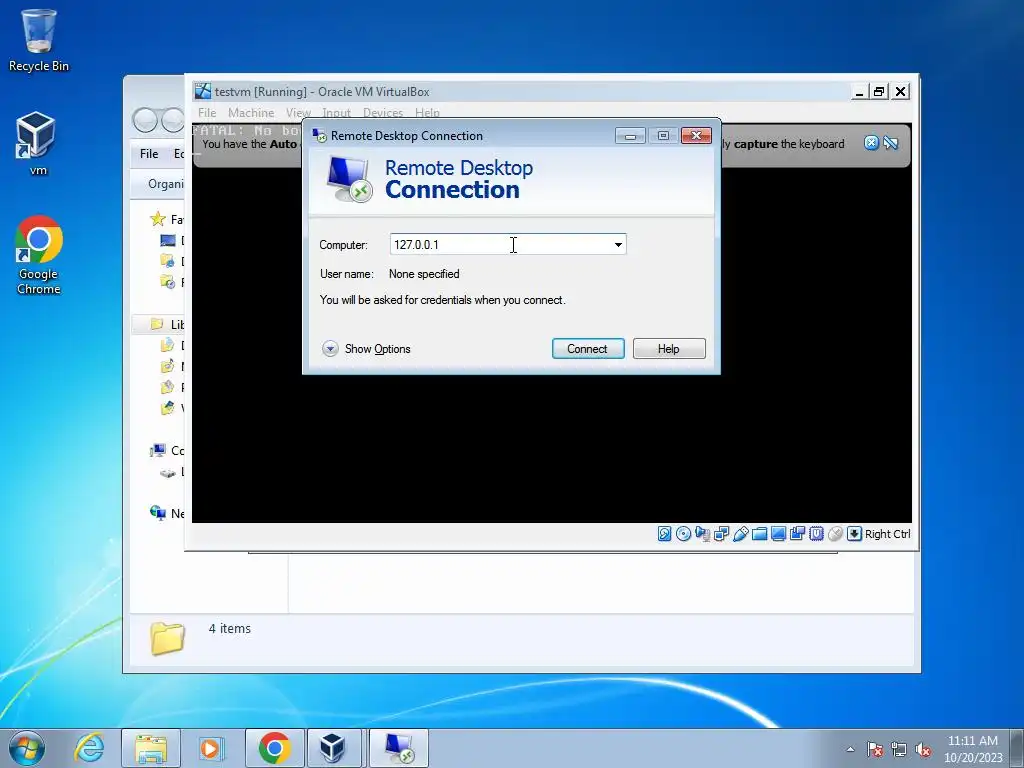
Task: Open the Recycle Bin desktop icon
Action: click(x=39, y=40)
